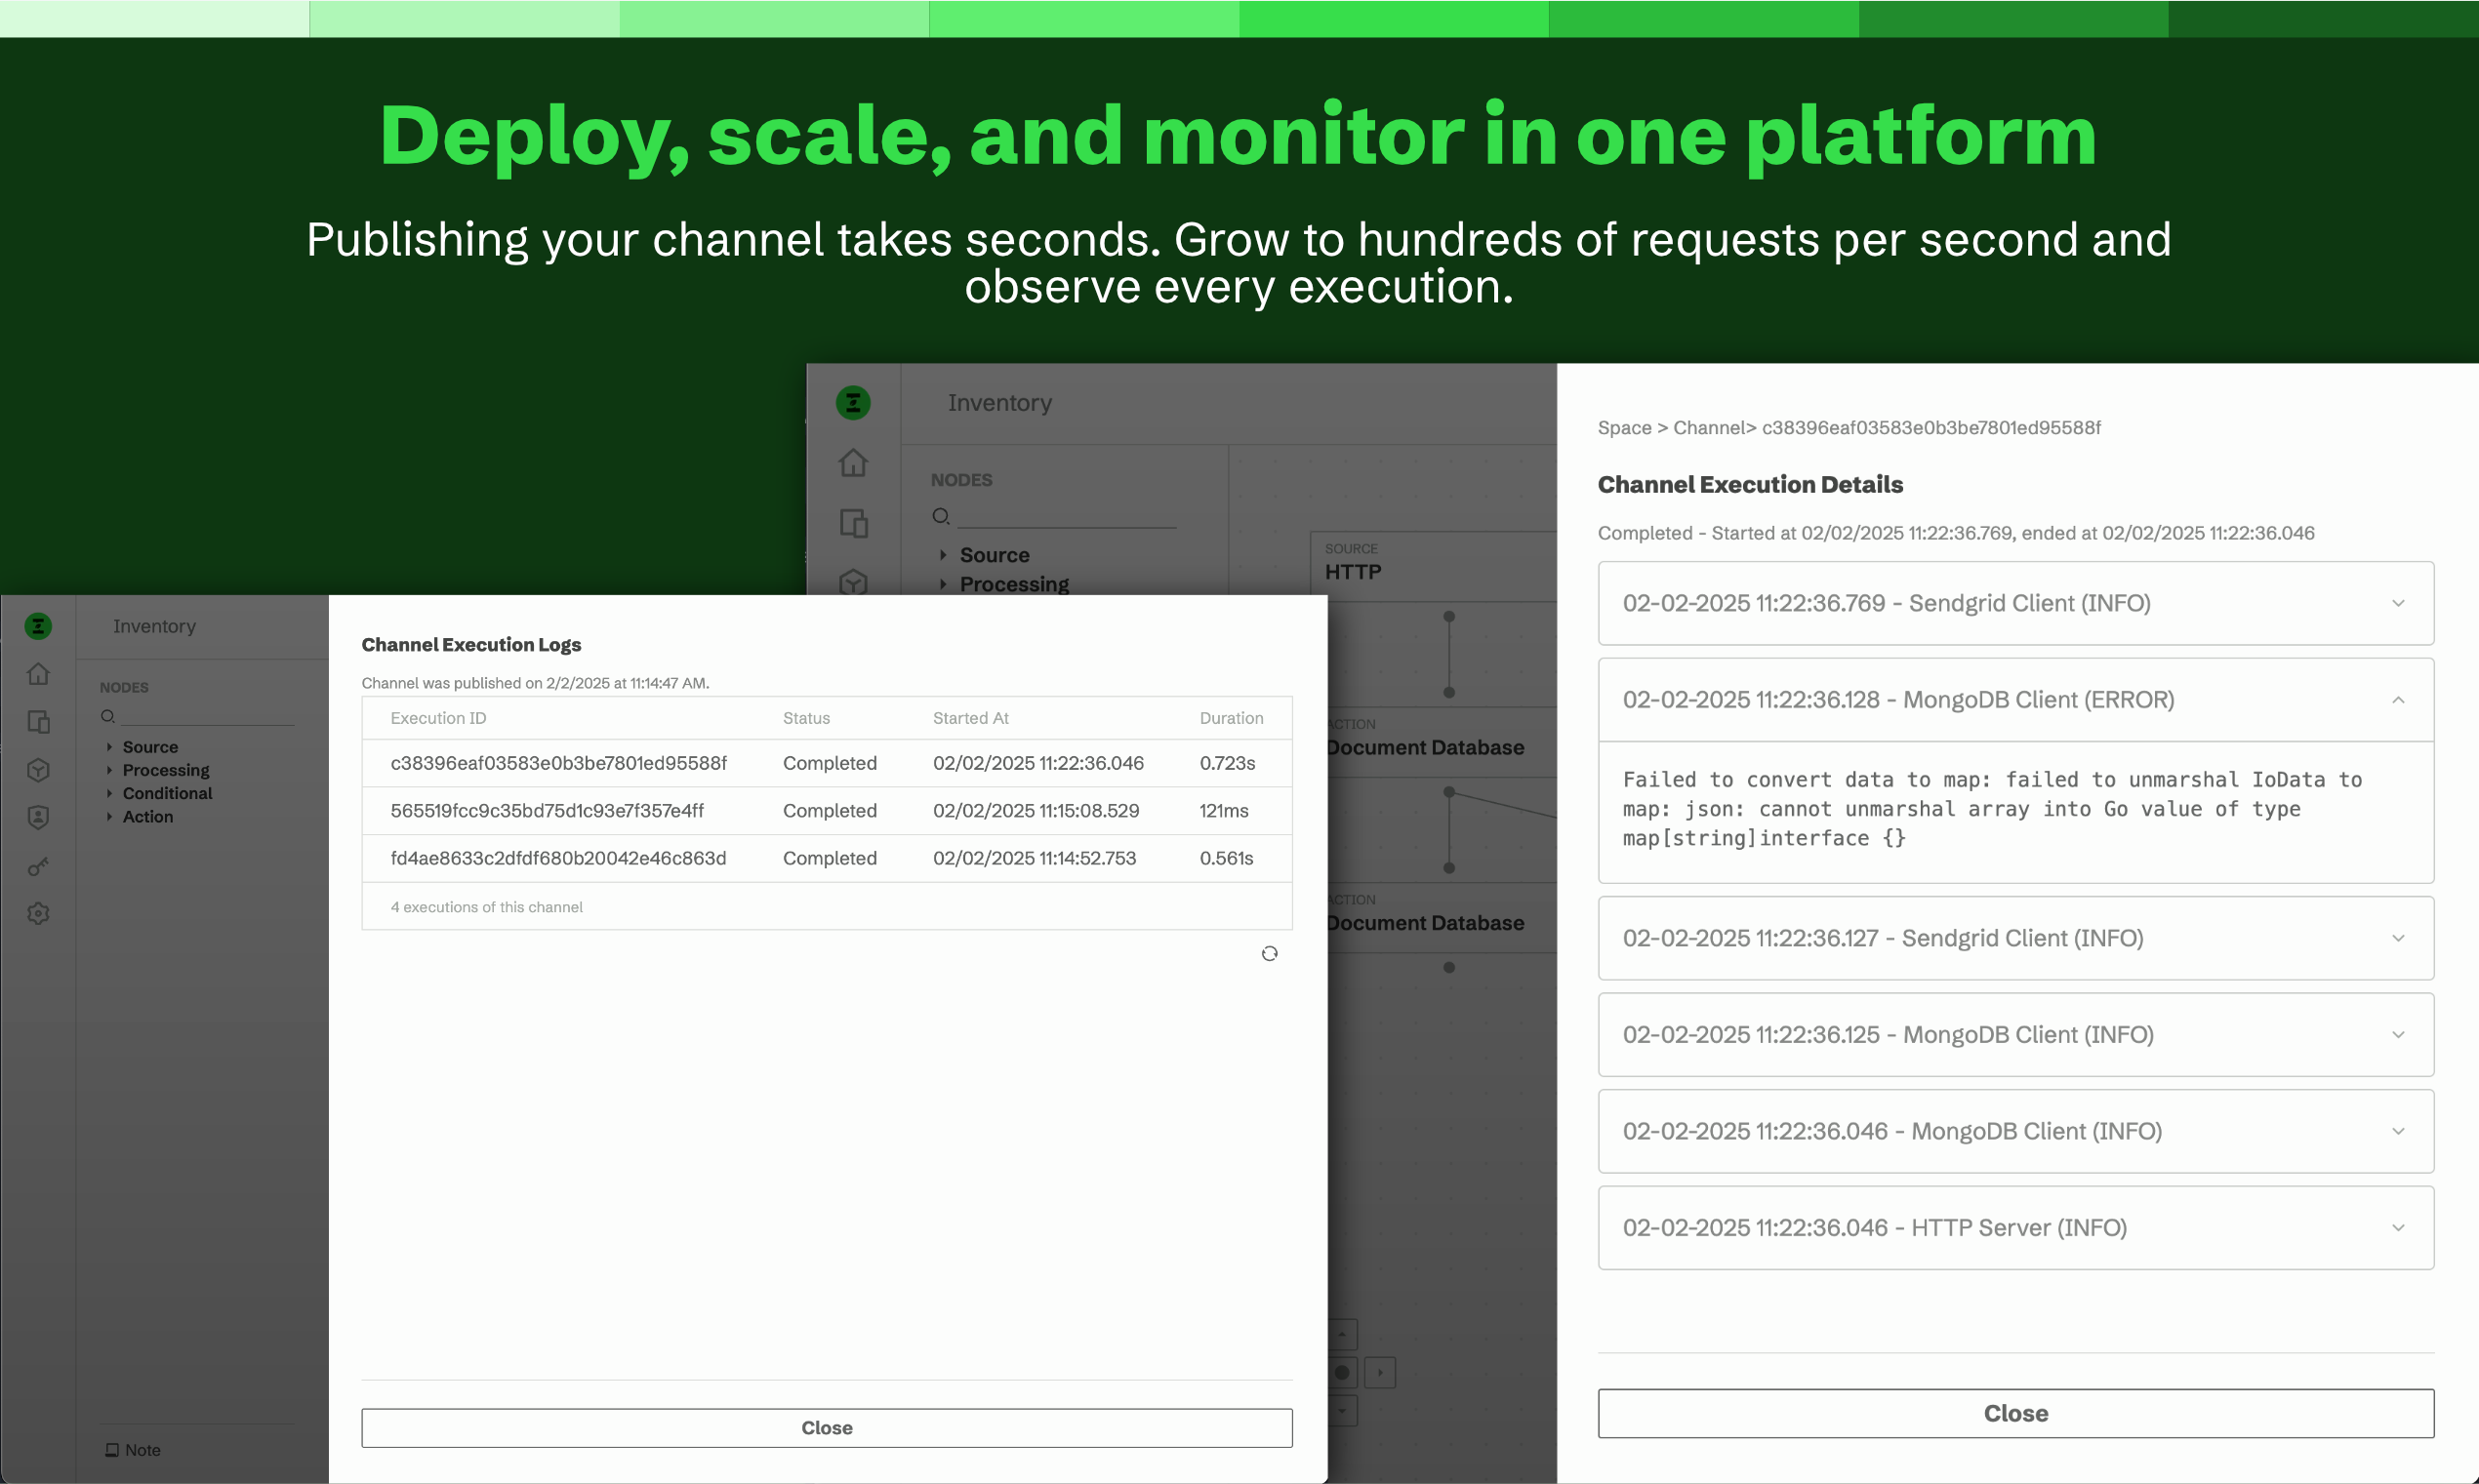
Task: Expand the Processing node group in the front sidebar
Action: tap(109, 770)
